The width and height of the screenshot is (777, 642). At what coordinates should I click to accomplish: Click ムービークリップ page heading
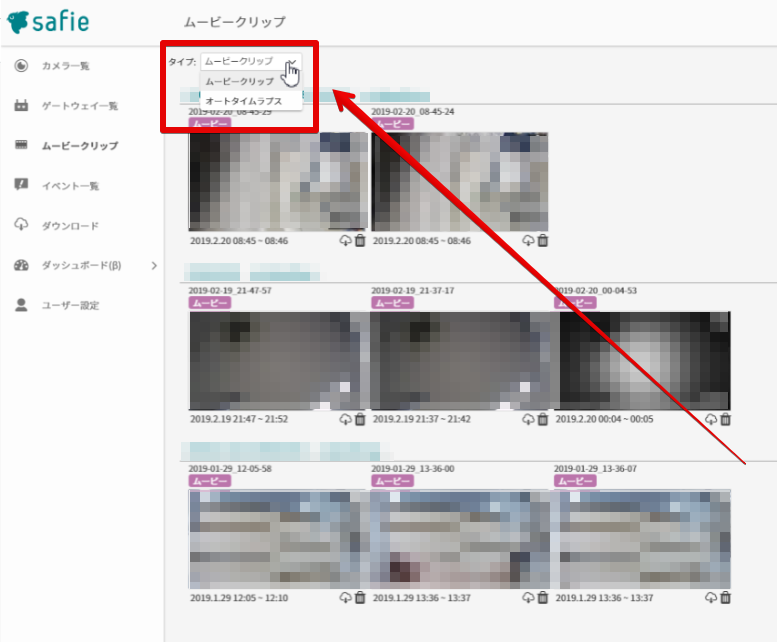tap(235, 22)
